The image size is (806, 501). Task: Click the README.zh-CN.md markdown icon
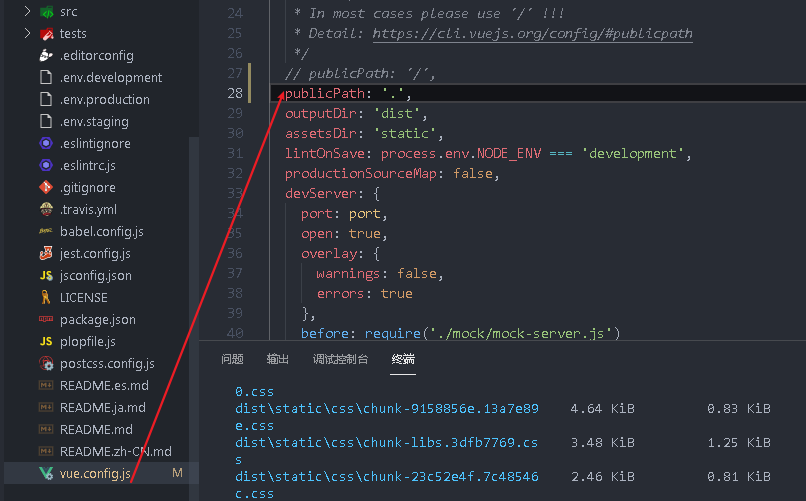pos(46,452)
